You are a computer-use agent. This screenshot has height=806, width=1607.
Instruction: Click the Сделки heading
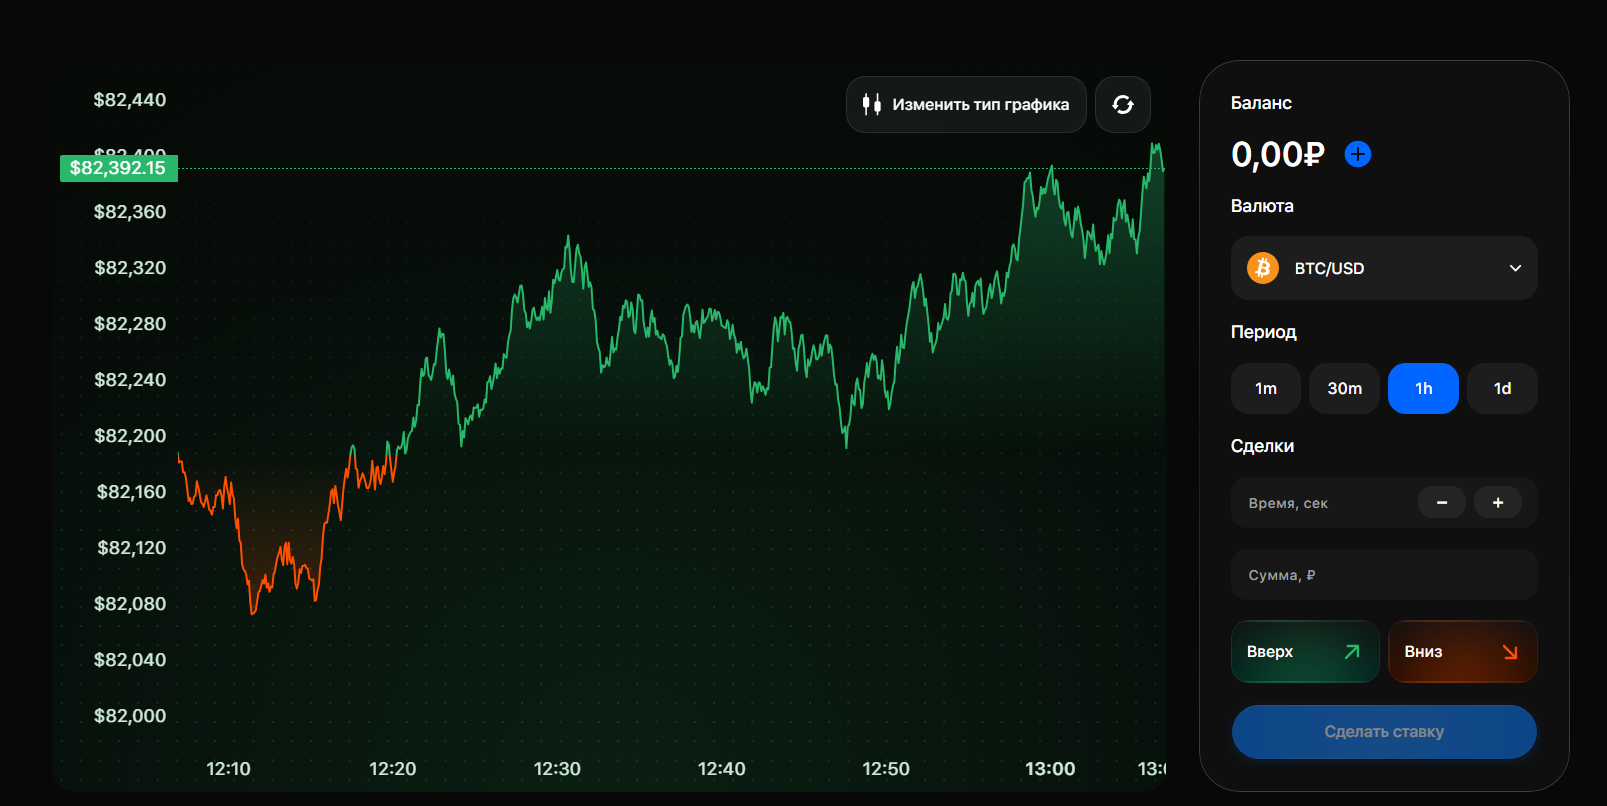(x=1262, y=446)
